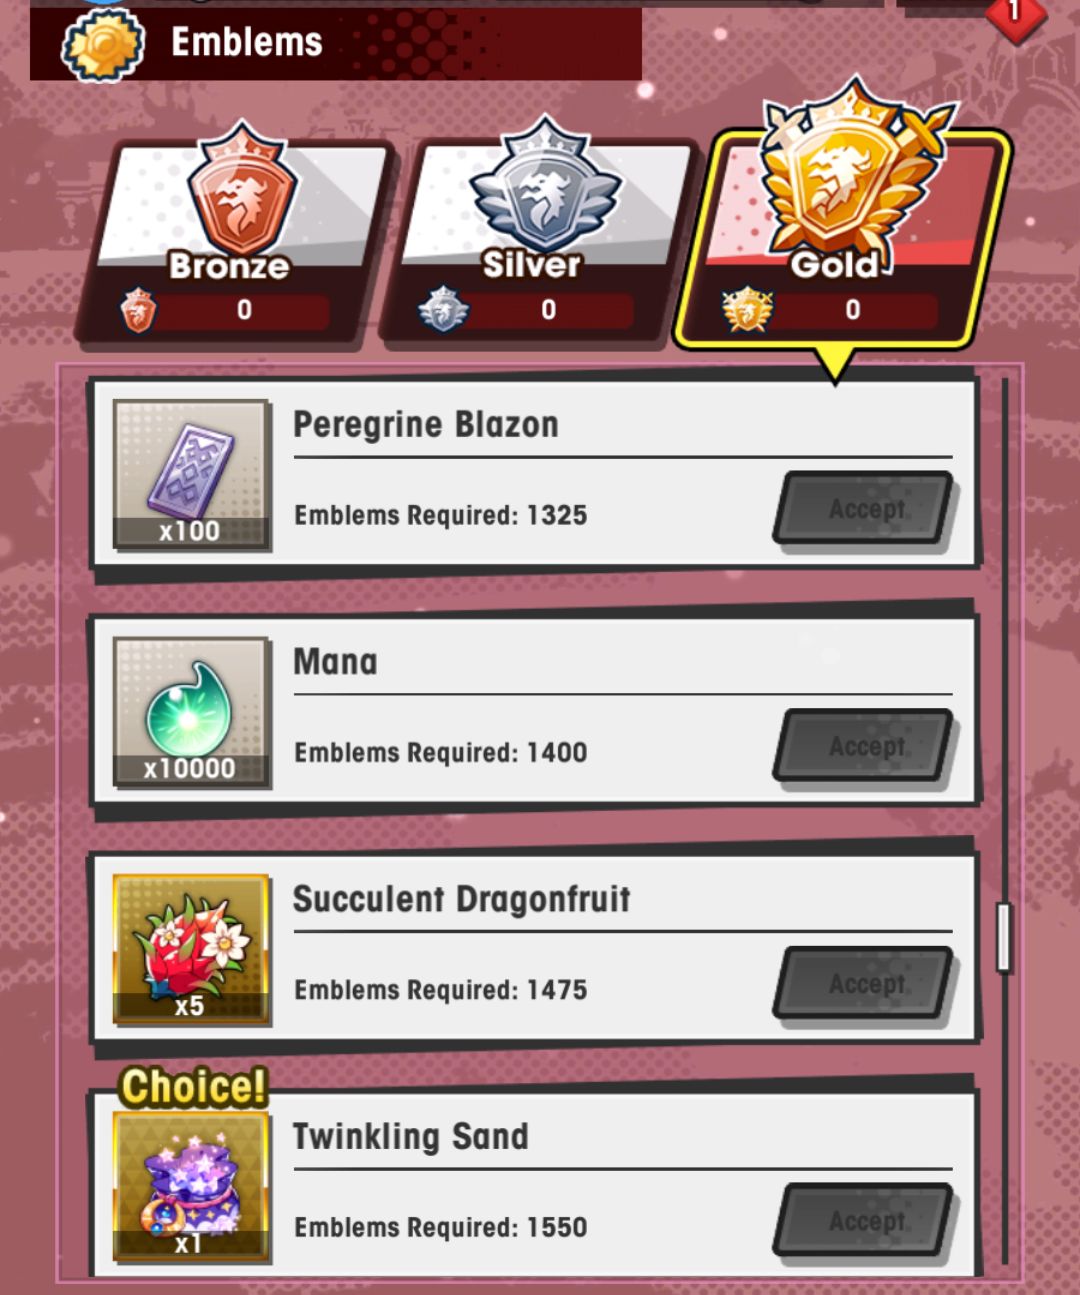
Task: Click the small bronze emblem counter icon
Action: tap(138, 310)
